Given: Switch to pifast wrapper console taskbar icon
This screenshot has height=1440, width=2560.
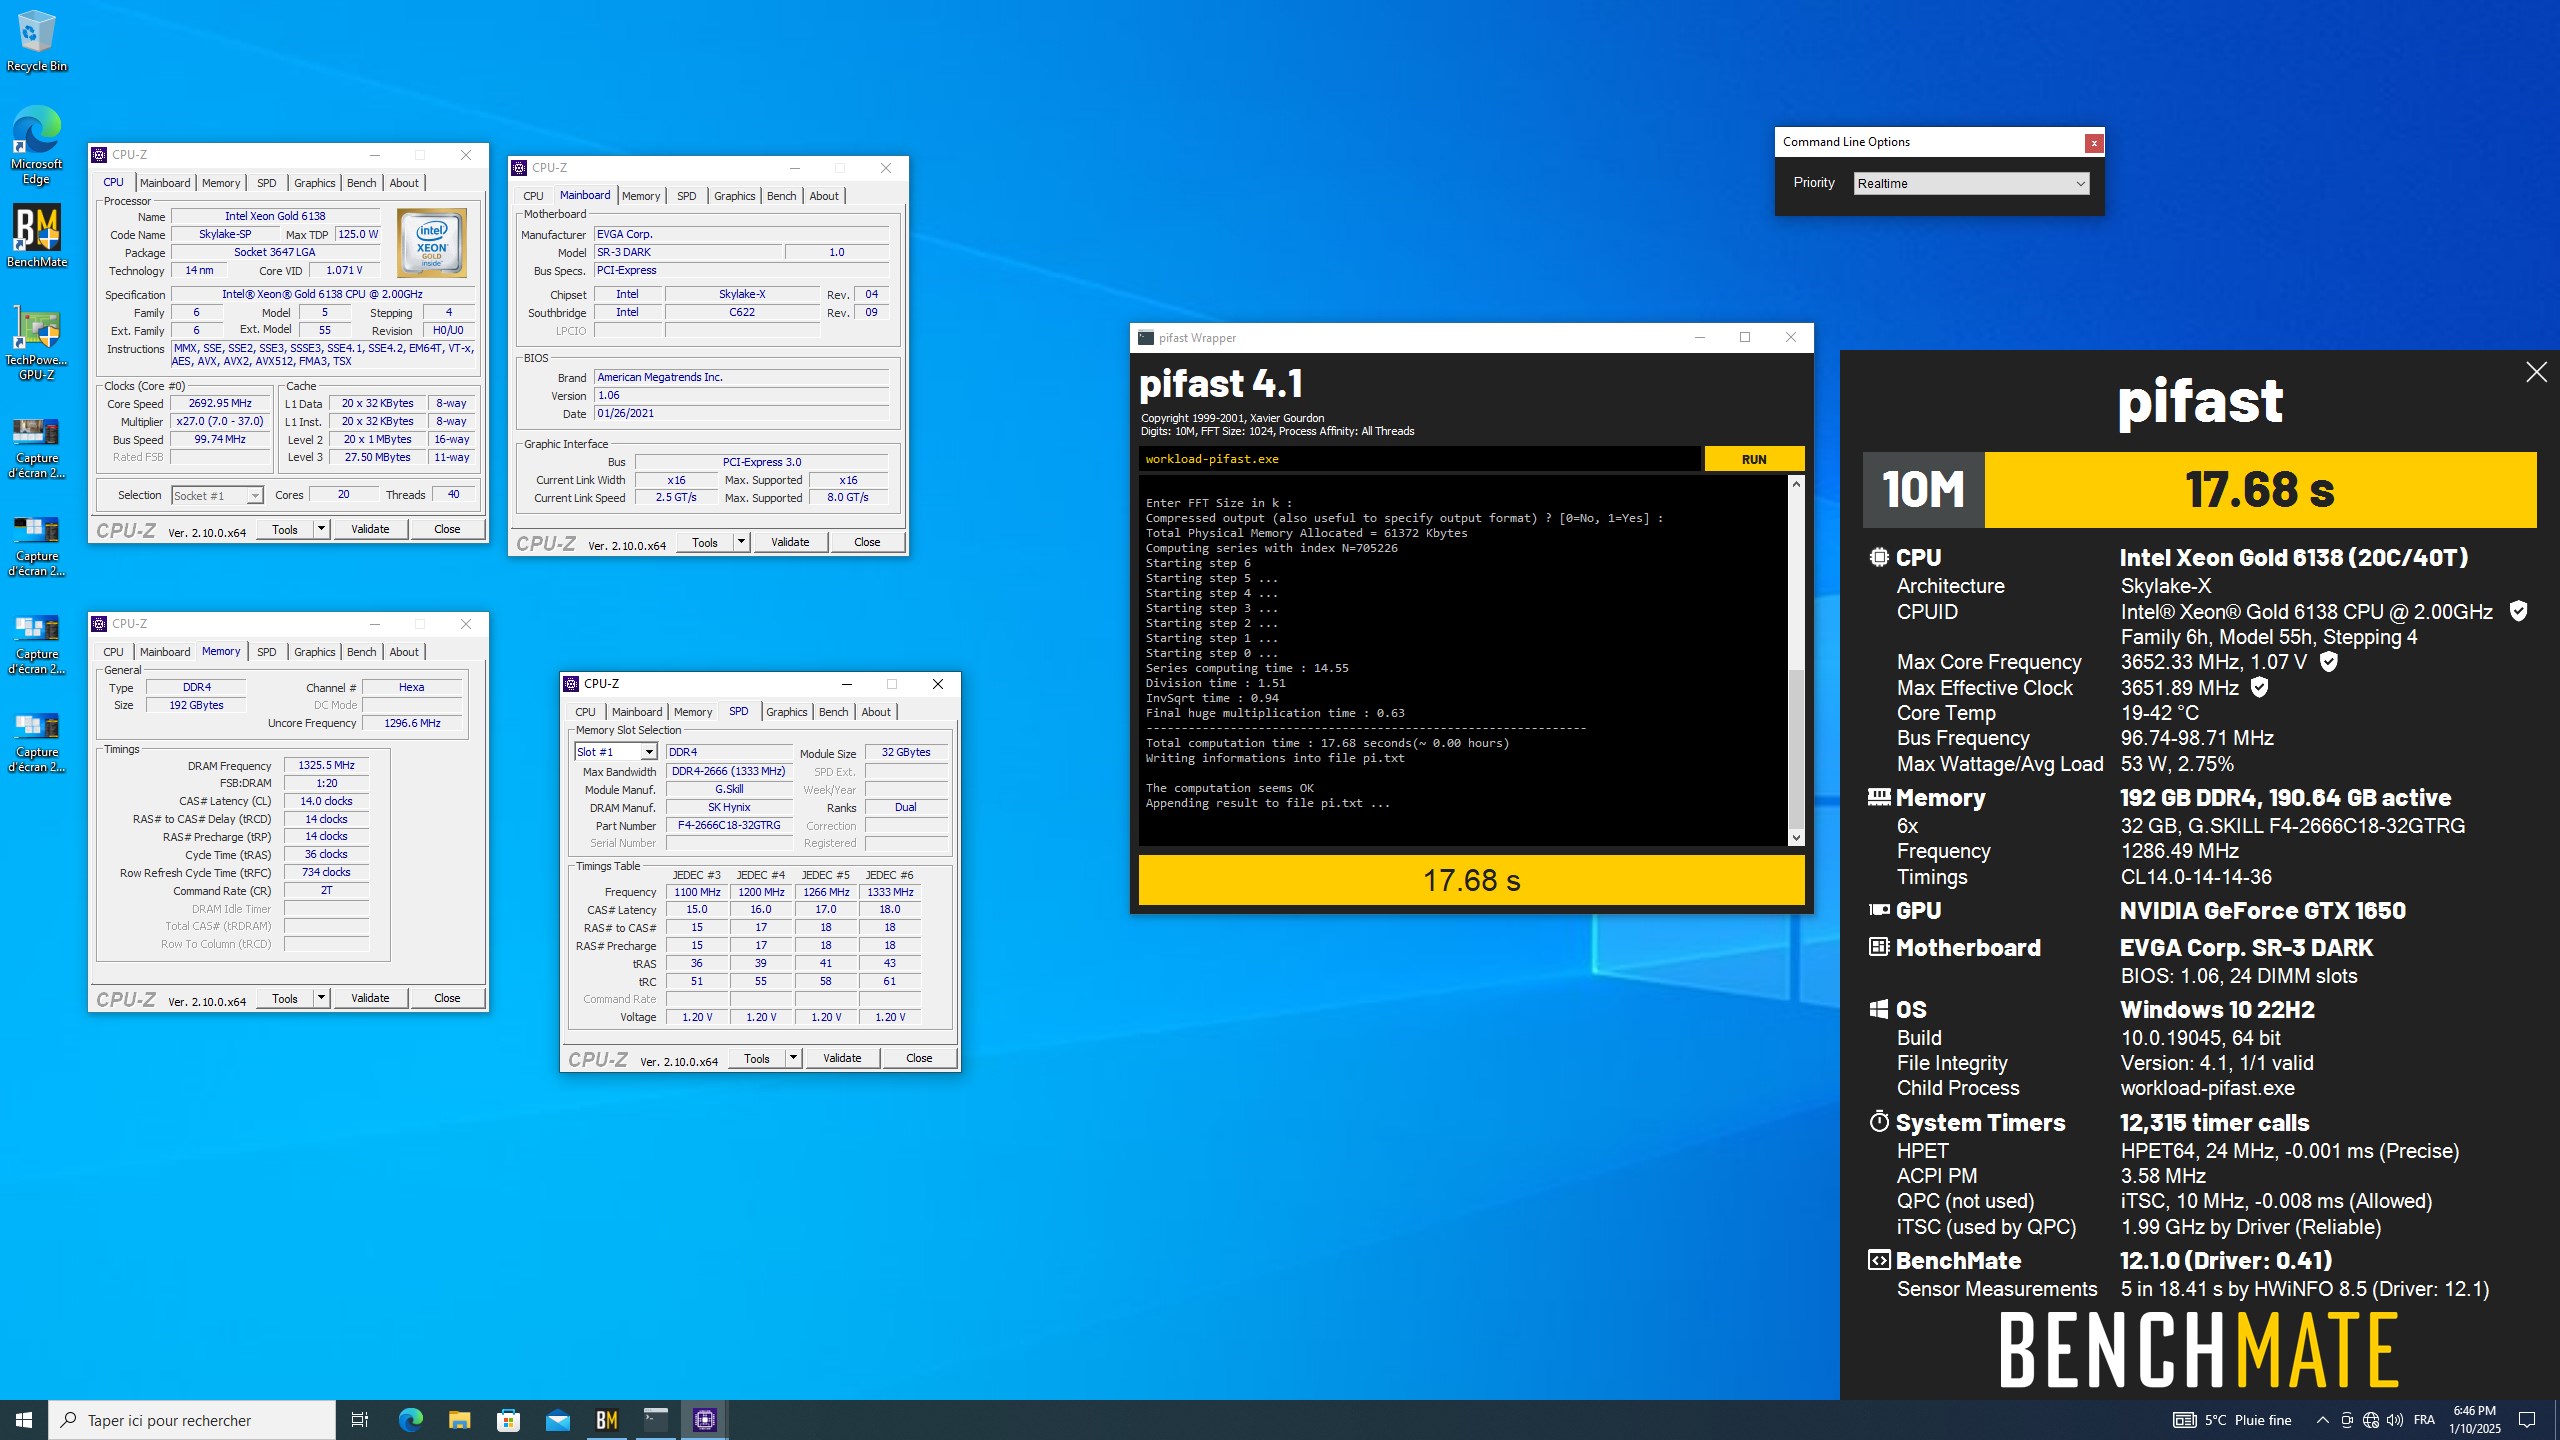Looking at the screenshot, I should [x=655, y=1420].
